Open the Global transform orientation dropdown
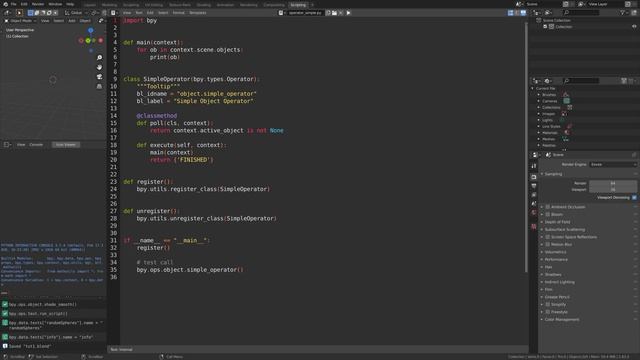 click(76, 13)
